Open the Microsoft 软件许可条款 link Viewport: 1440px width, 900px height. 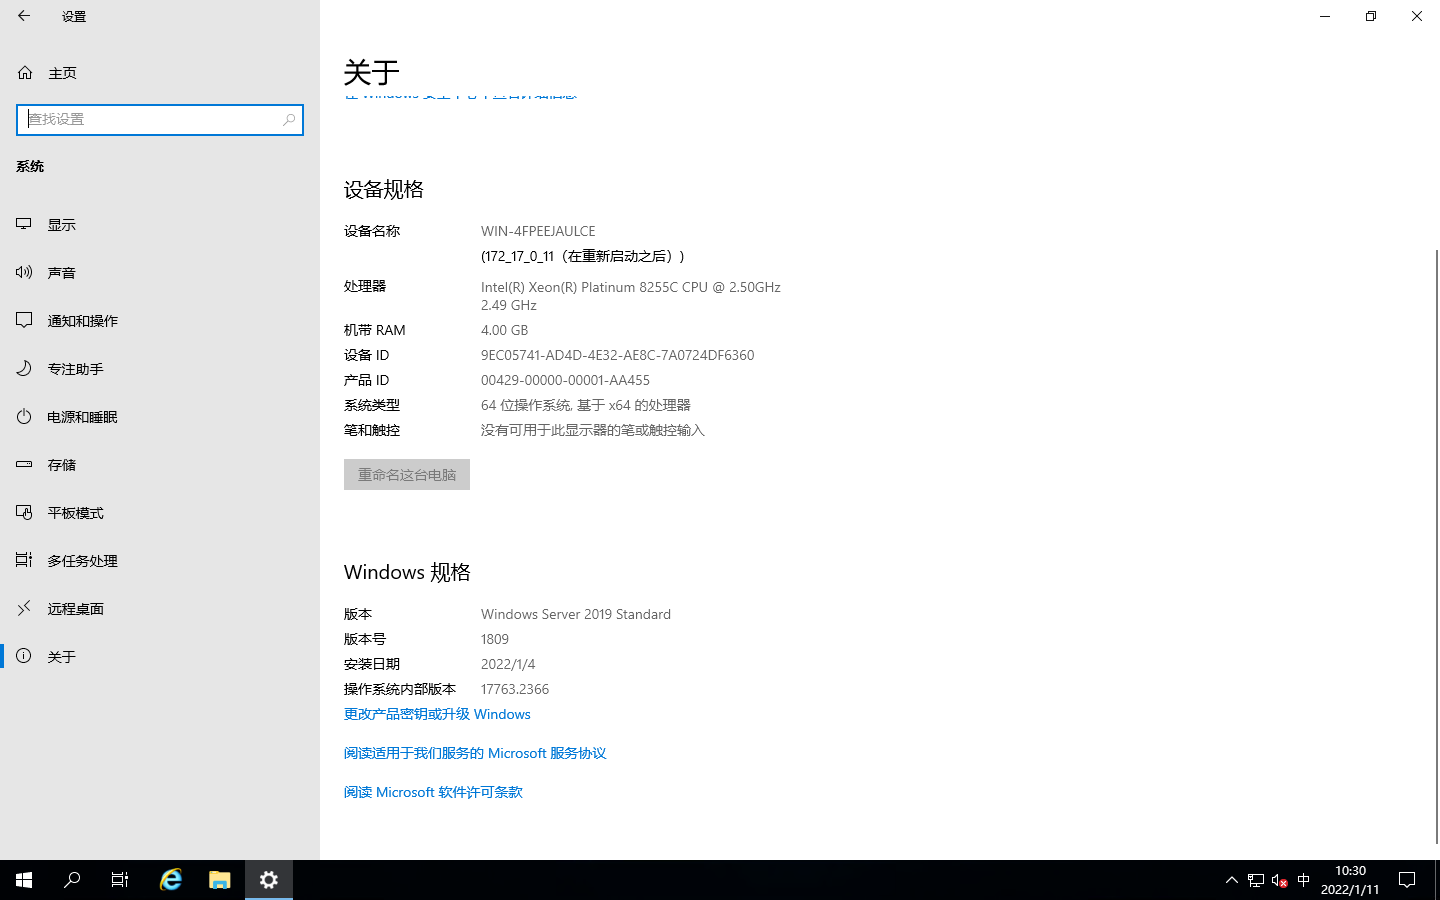(433, 792)
